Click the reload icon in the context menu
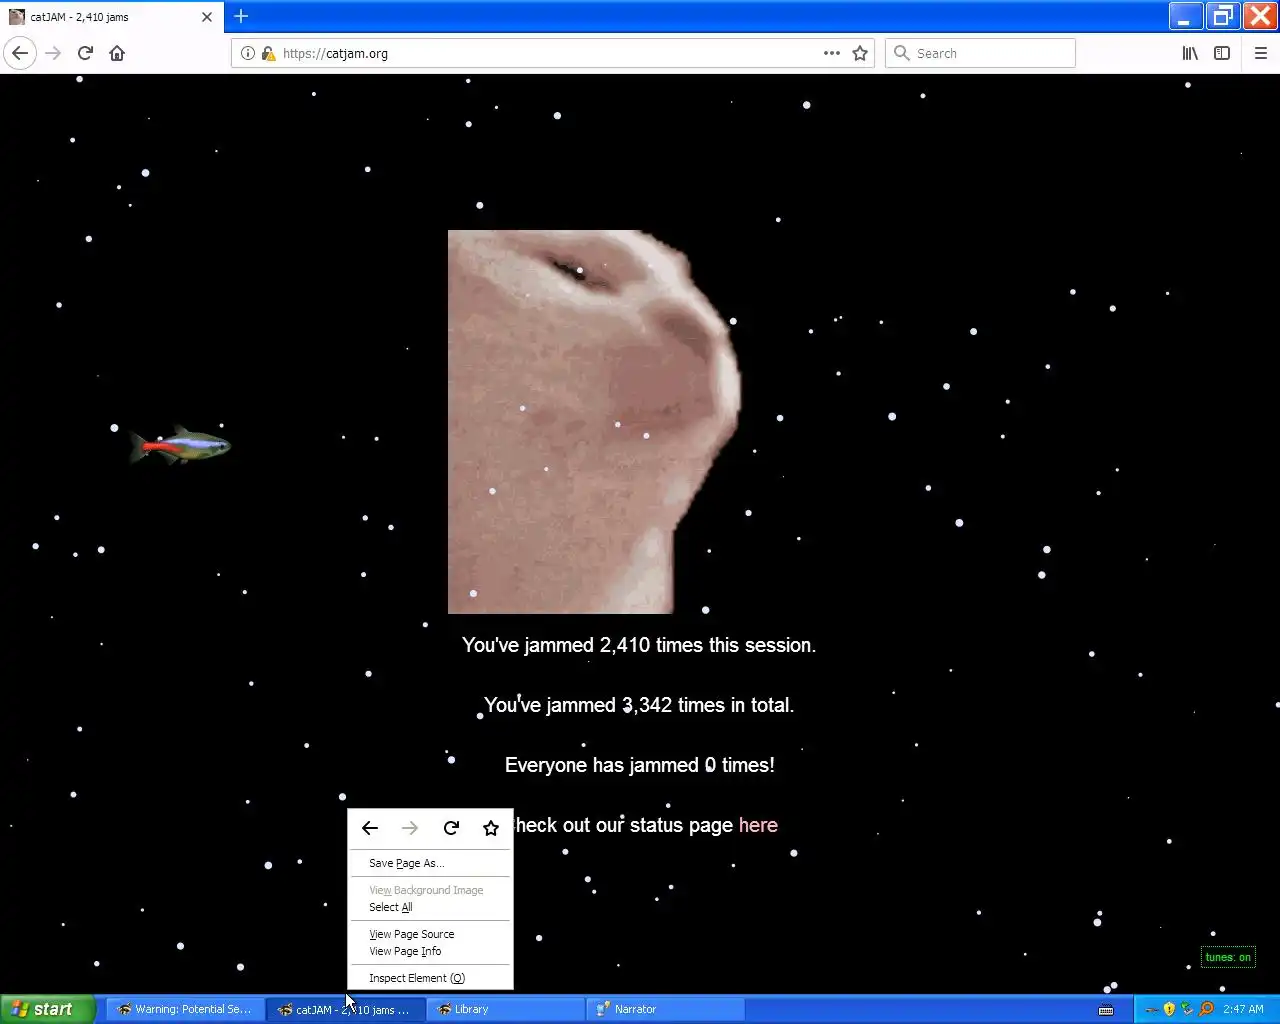The image size is (1280, 1024). (x=451, y=828)
